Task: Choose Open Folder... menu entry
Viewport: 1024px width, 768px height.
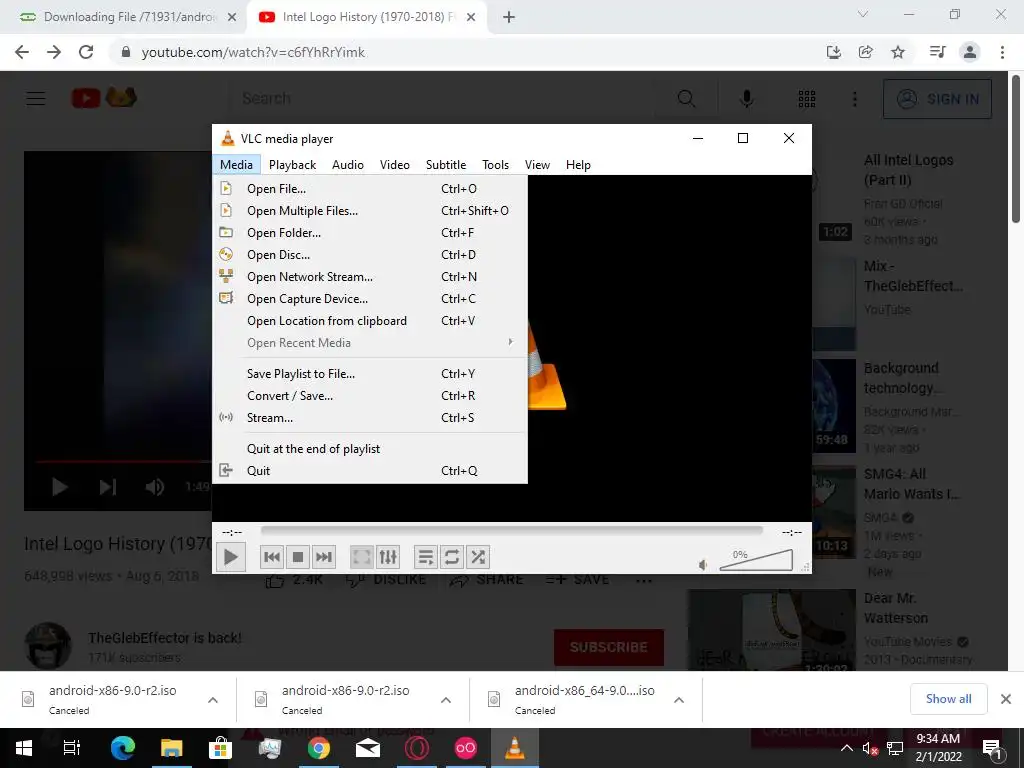Action: tap(370, 233)
